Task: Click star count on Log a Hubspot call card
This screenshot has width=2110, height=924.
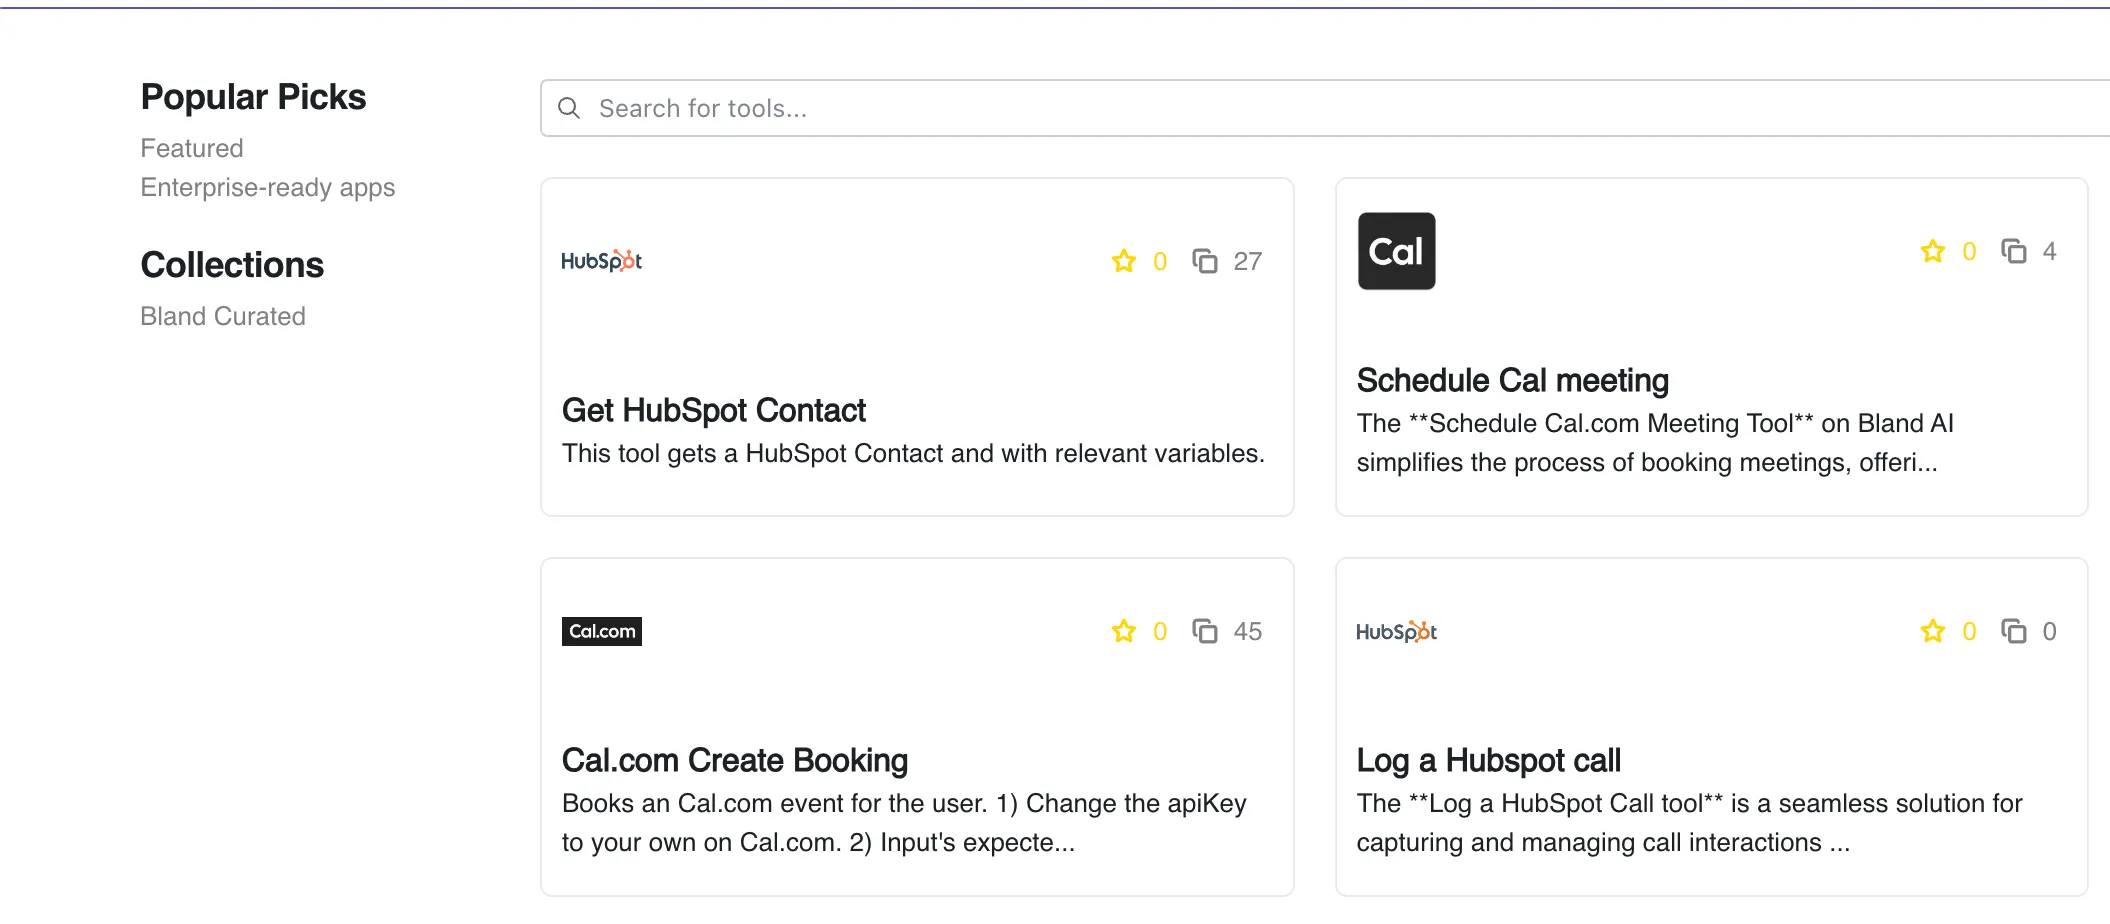Action: click(x=1969, y=631)
